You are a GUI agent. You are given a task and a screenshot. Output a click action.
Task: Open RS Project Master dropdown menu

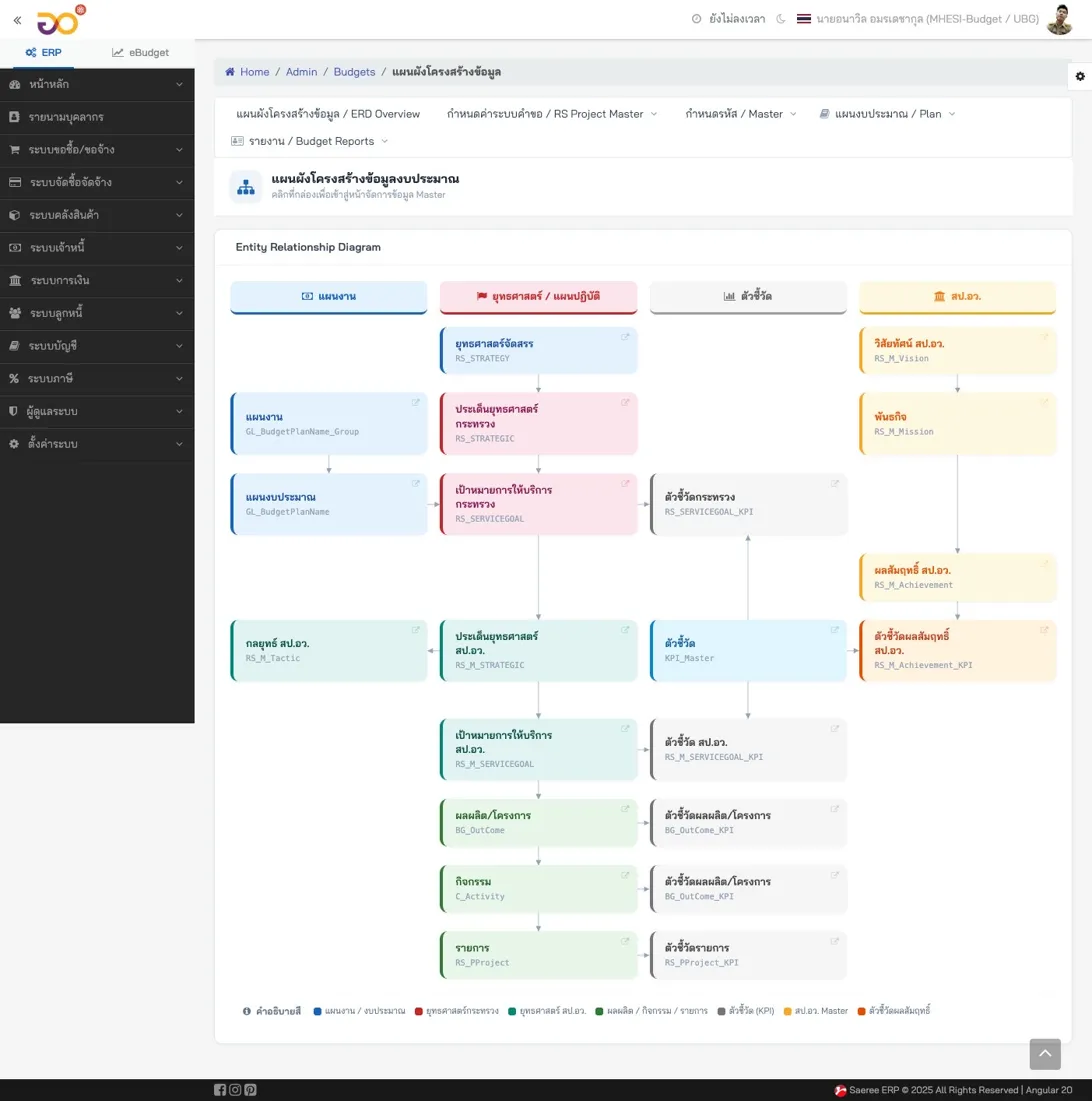click(552, 114)
